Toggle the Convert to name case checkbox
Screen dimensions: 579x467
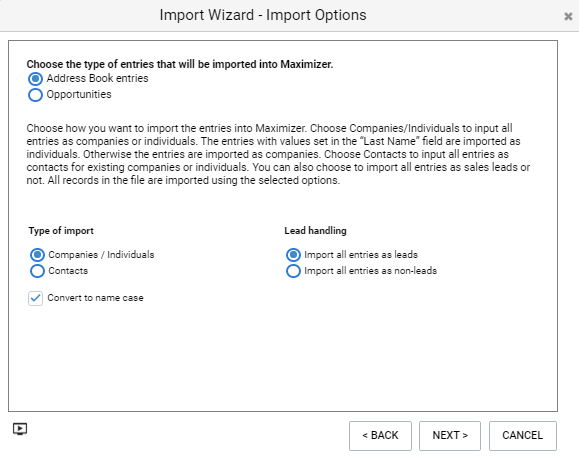[35, 298]
